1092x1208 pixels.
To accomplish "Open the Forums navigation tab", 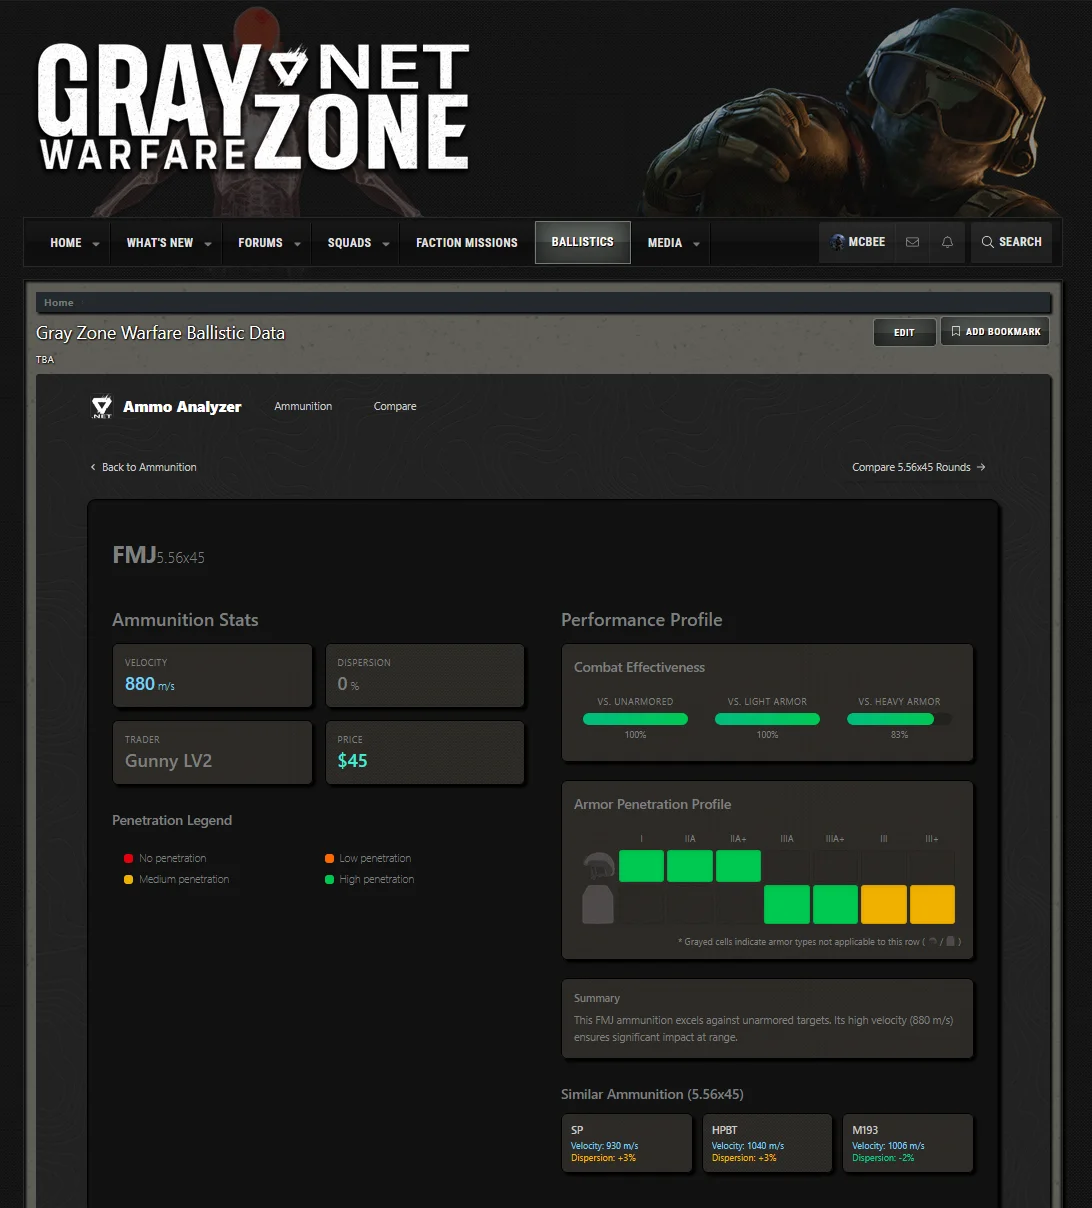I will 260,243.
